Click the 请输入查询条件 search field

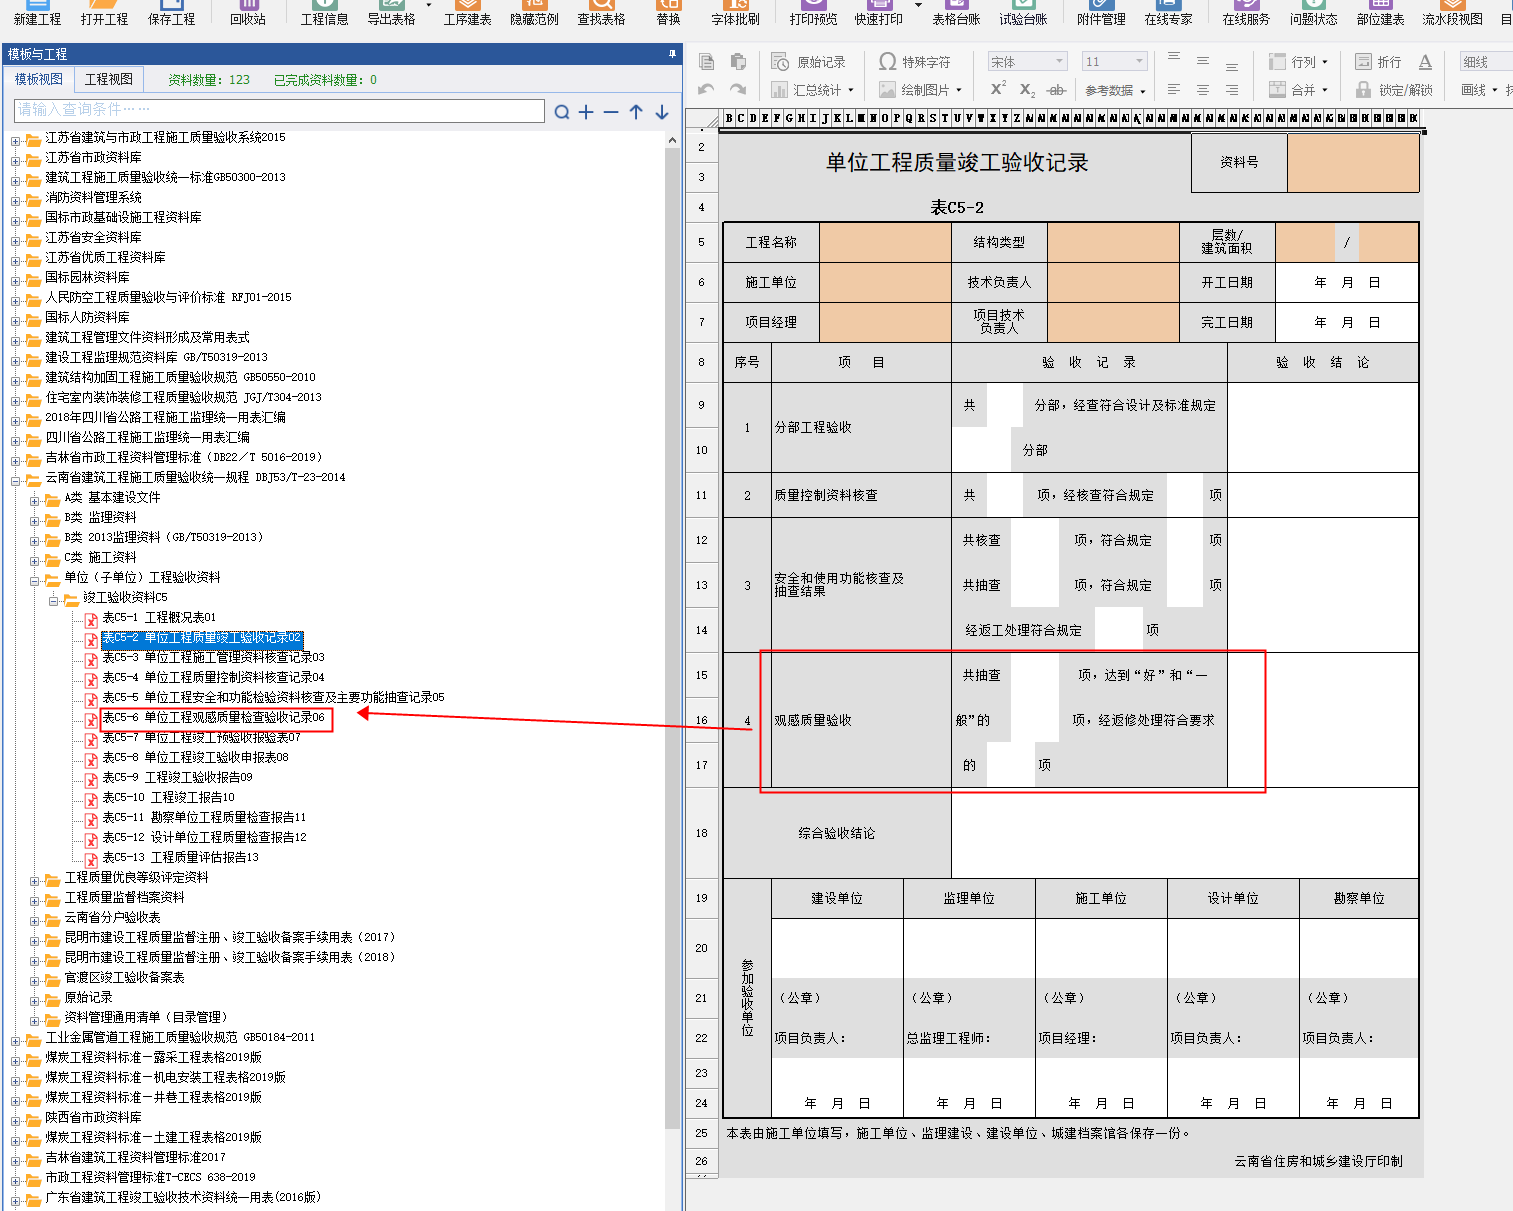(x=279, y=110)
